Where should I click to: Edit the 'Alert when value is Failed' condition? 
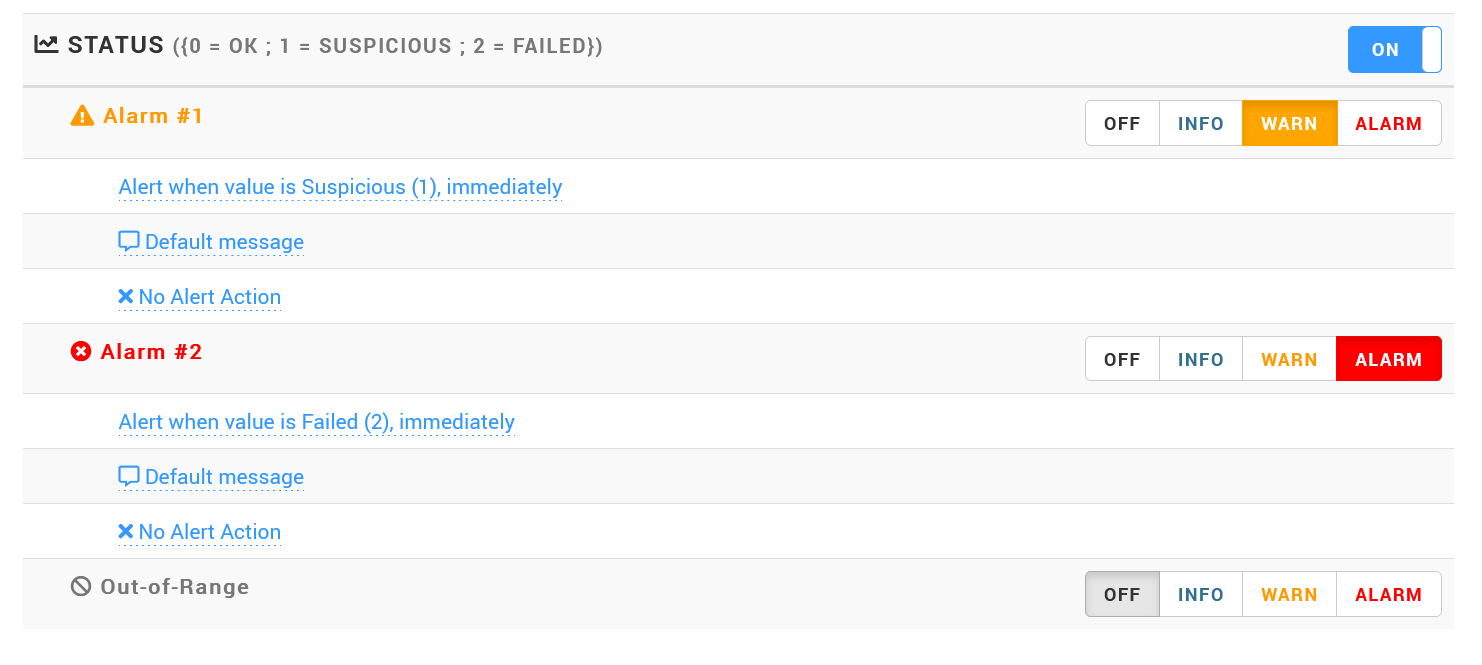pos(316,422)
